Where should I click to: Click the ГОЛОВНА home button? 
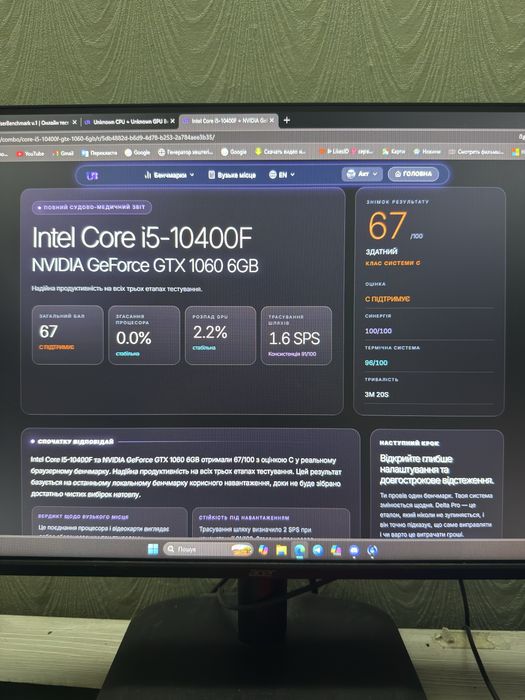(413, 174)
